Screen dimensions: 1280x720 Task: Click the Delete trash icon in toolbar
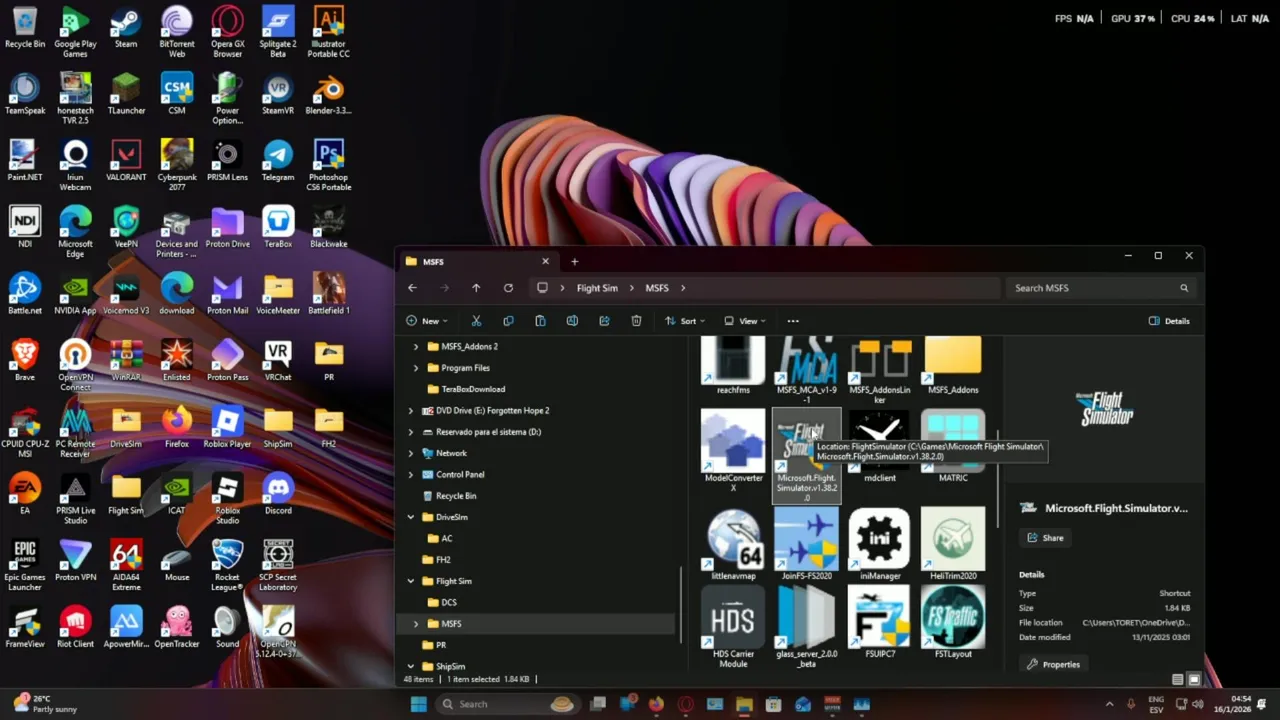point(636,321)
